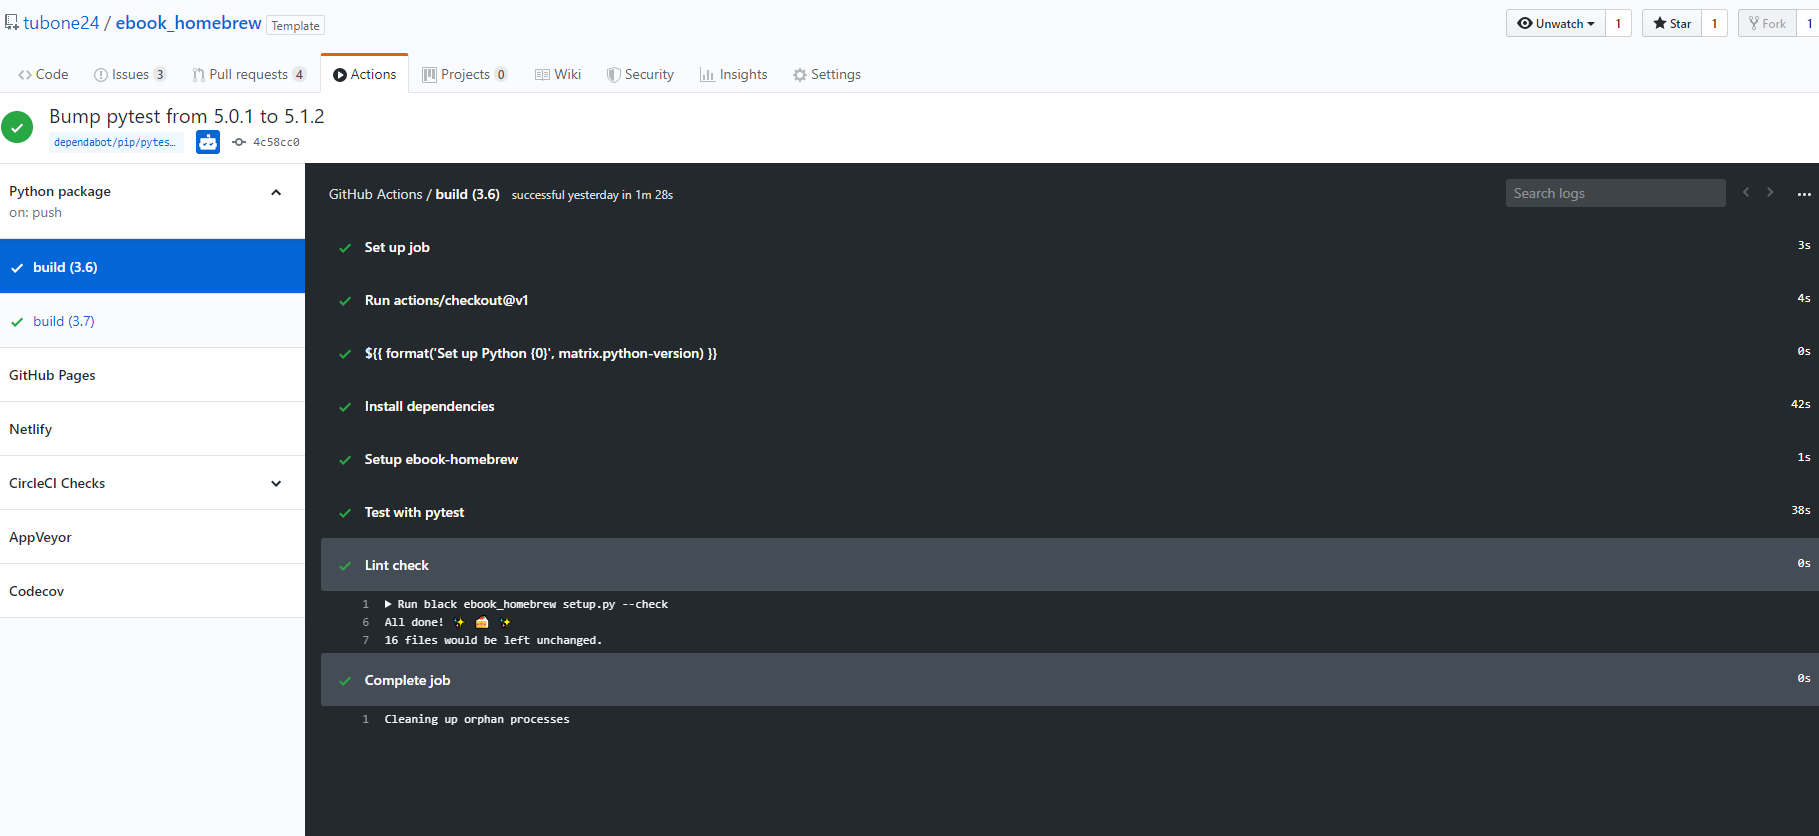The width and height of the screenshot is (1819, 836).
Task: Open the Unwatch dropdown
Action: [1555, 23]
